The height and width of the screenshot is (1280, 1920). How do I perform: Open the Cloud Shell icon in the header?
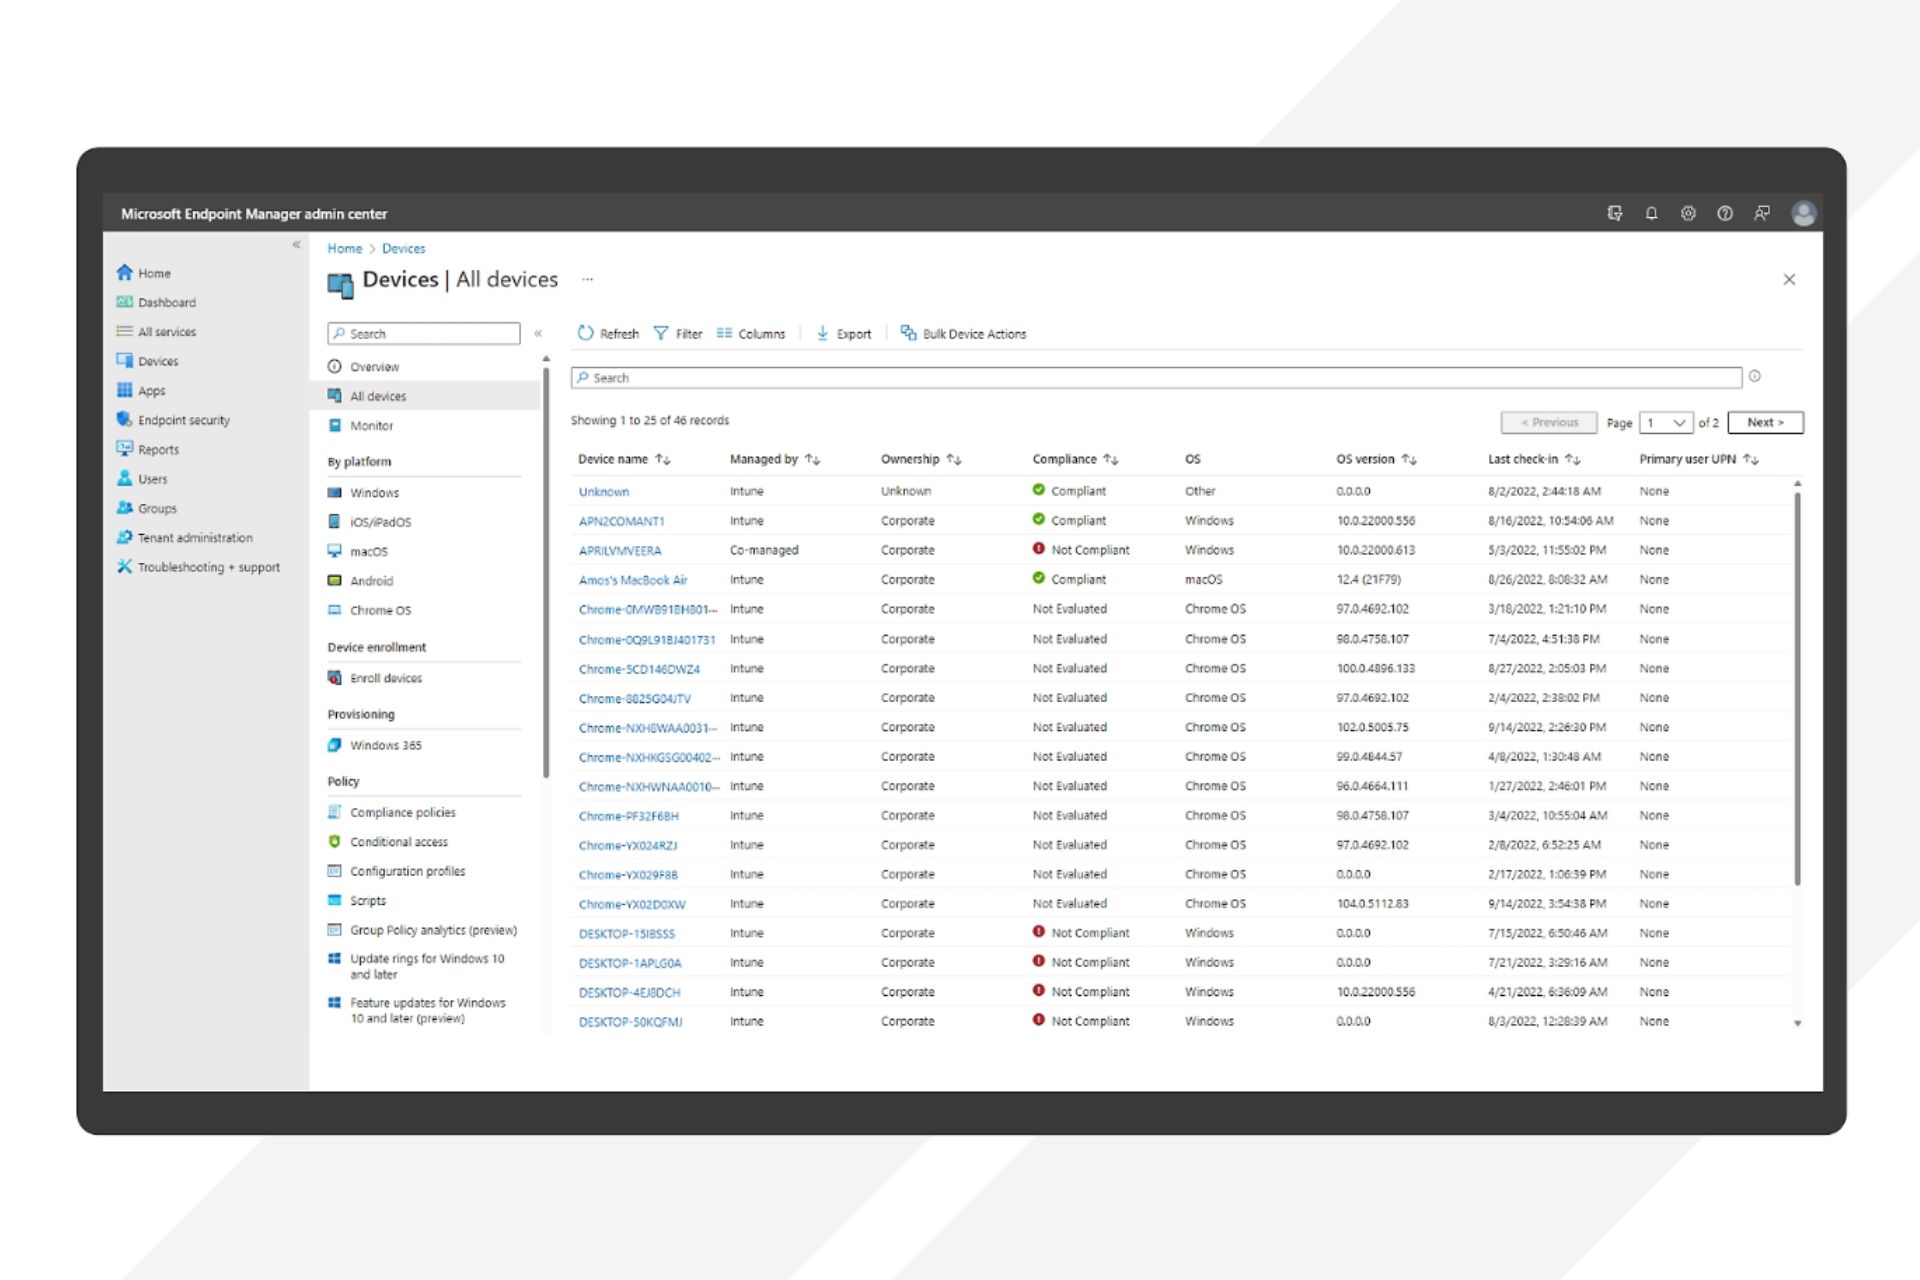(x=1614, y=213)
